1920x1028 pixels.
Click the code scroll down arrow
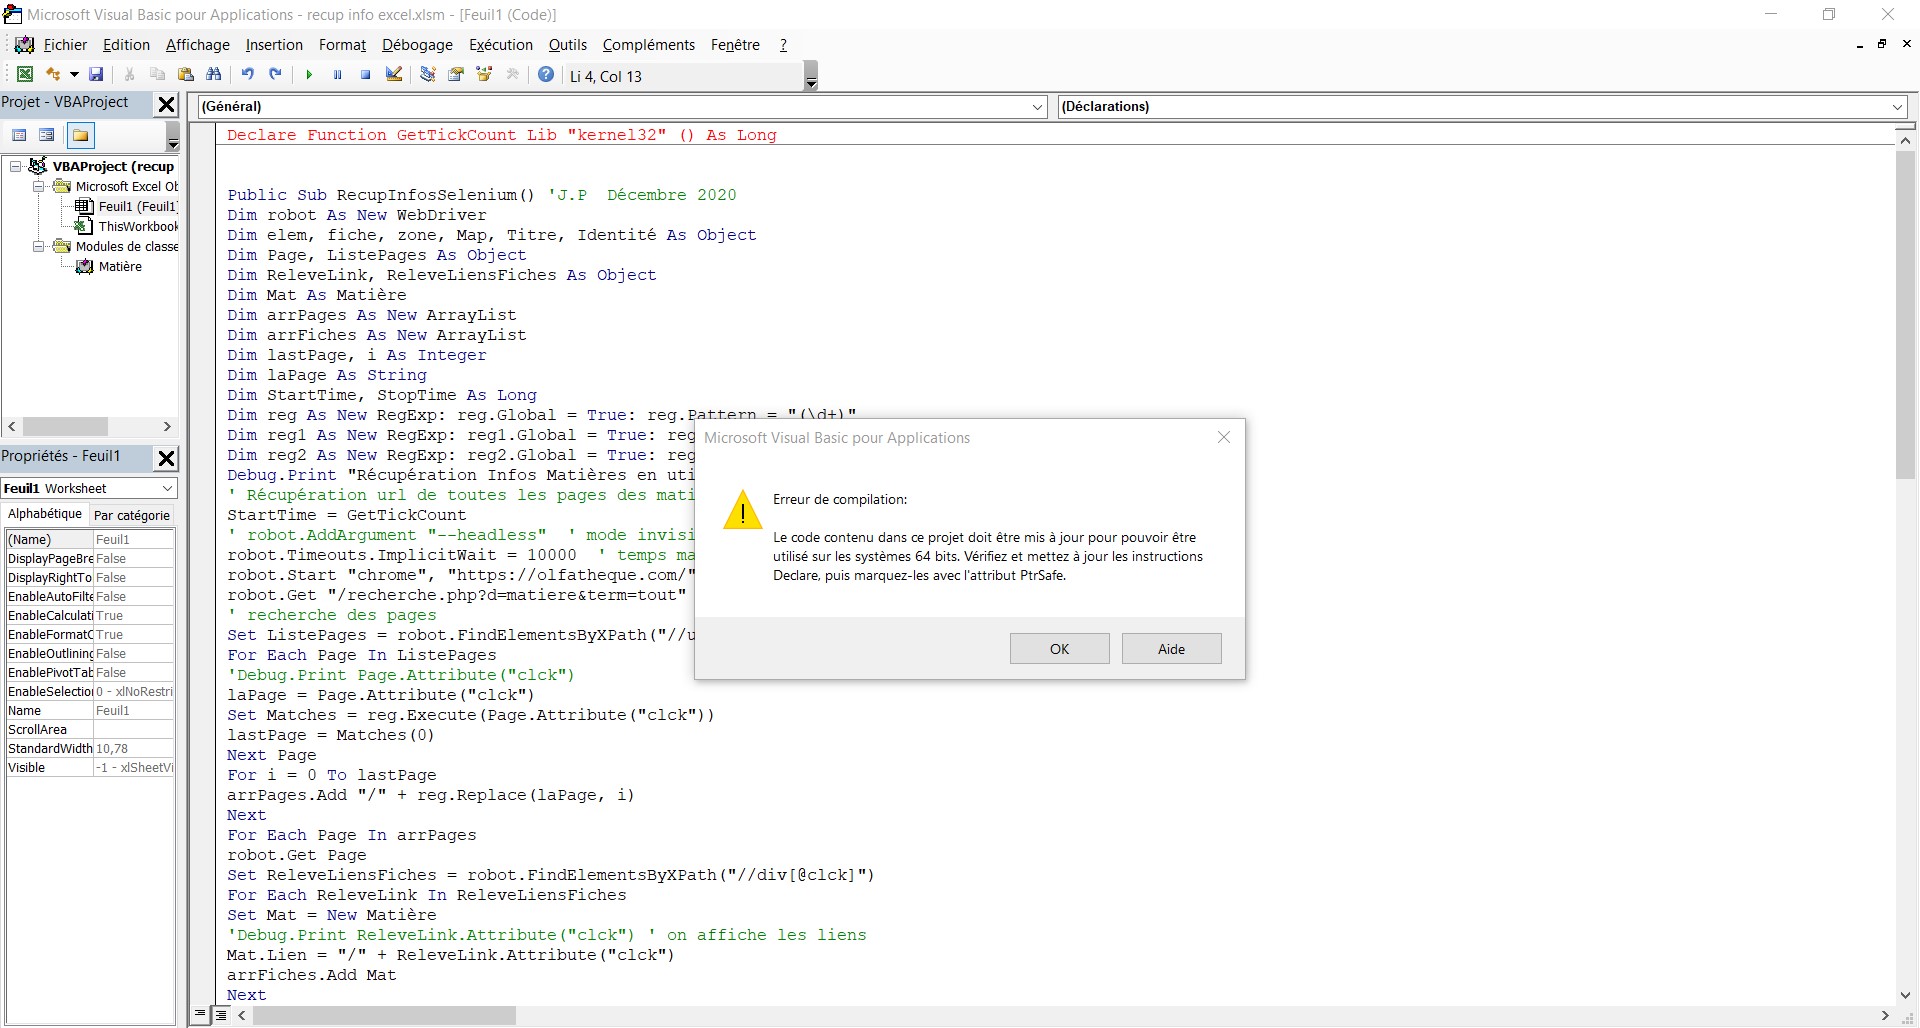[1905, 995]
